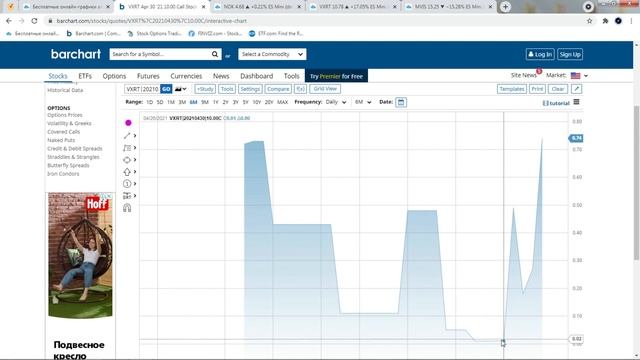This screenshot has width=640, height=360.
Task: Set range to 5D
Action: click(160, 102)
